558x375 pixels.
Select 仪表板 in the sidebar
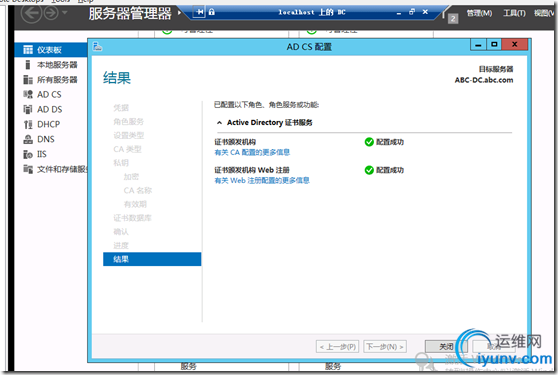(51, 50)
